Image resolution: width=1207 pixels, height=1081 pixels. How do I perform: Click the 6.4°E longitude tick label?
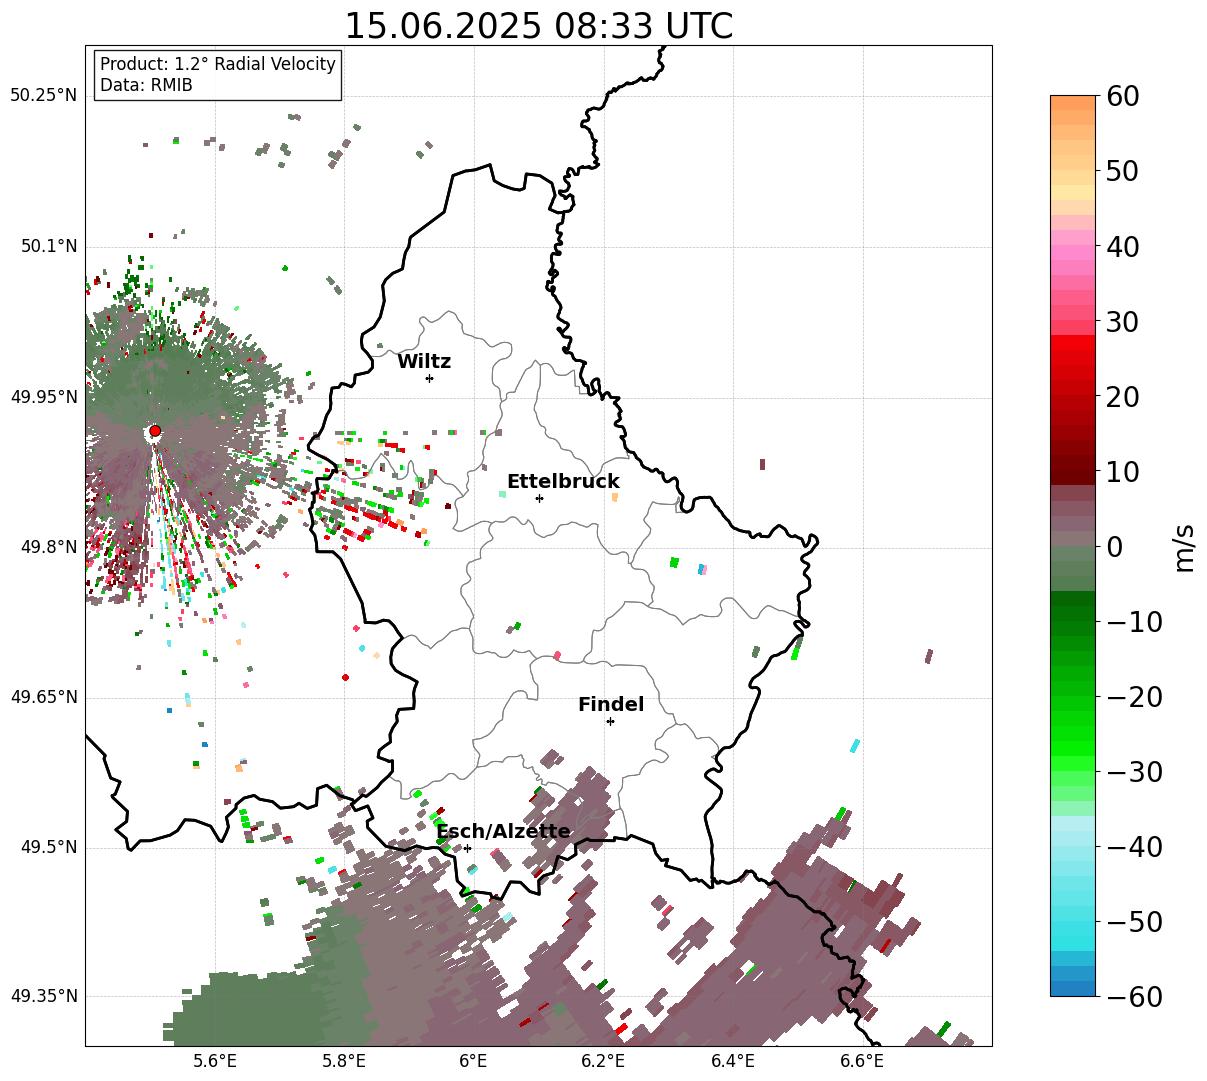[x=733, y=1061]
